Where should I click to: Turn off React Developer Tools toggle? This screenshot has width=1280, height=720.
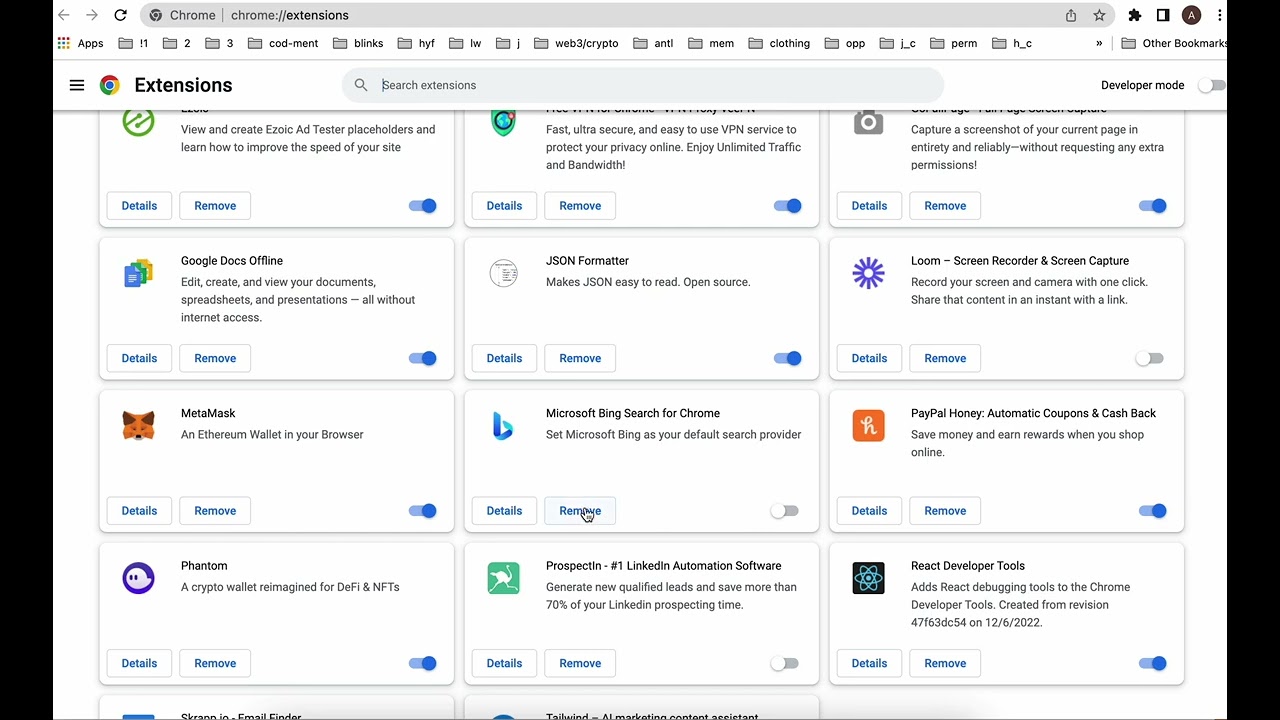click(x=1152, y=663)
